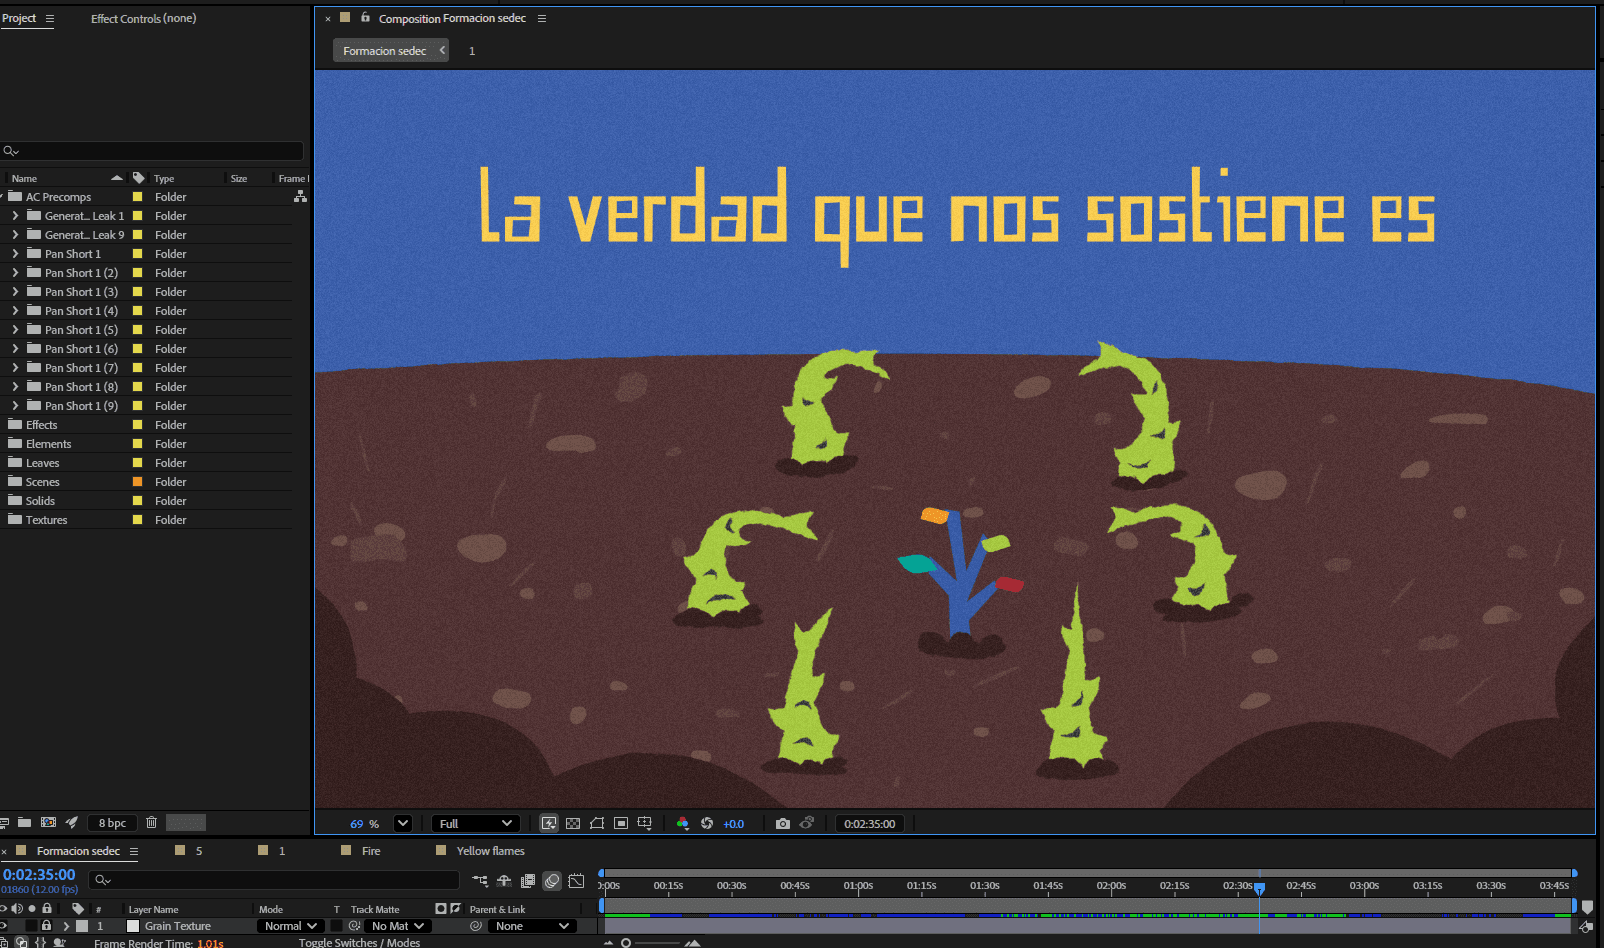Click composition navigator arrow beside Formacion sedec

[x=442, y=50]
